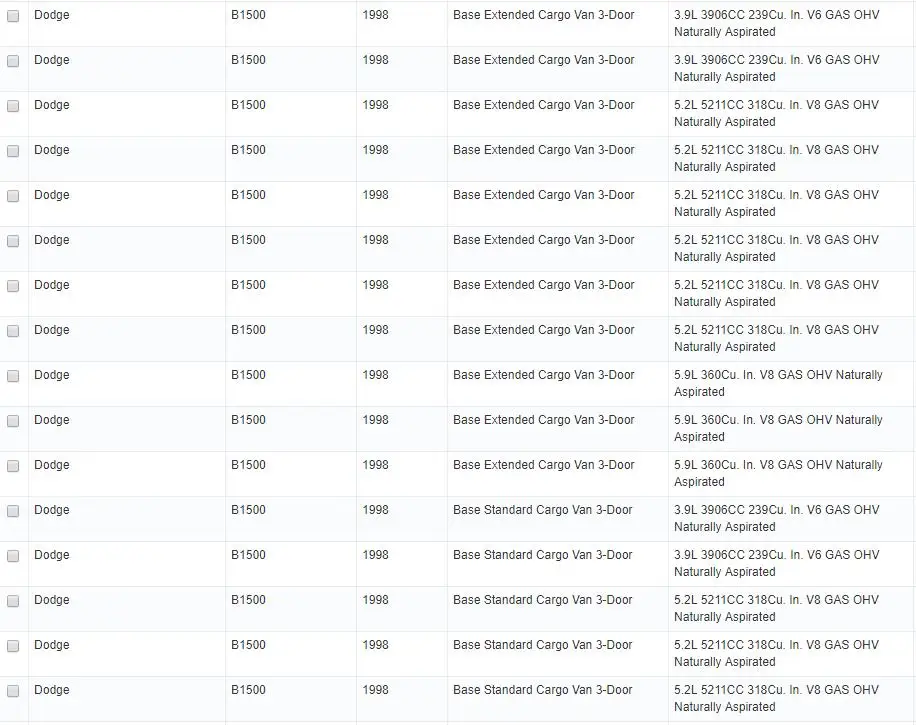Click 'B1500' in the first Extended 5.9L row
Image resolution: width=916 pixels, height=725 pixels.
point(248,374)
